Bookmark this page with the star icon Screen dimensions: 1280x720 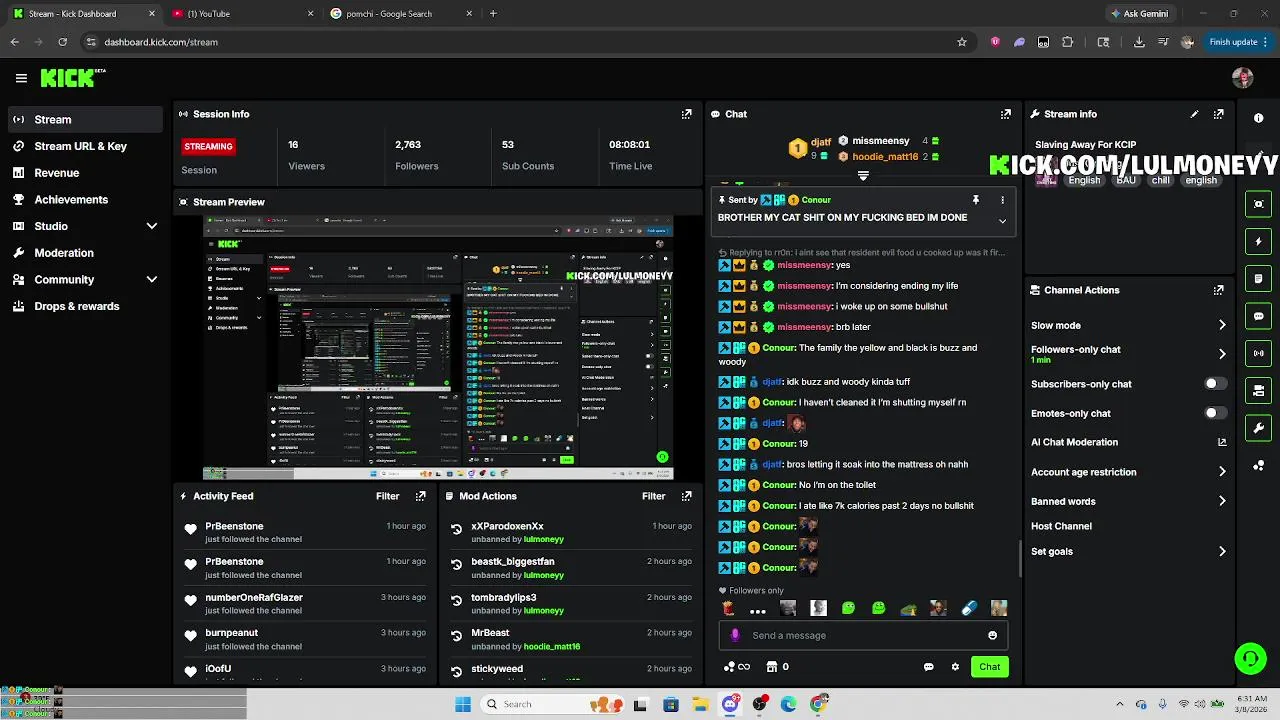point(962,42)
